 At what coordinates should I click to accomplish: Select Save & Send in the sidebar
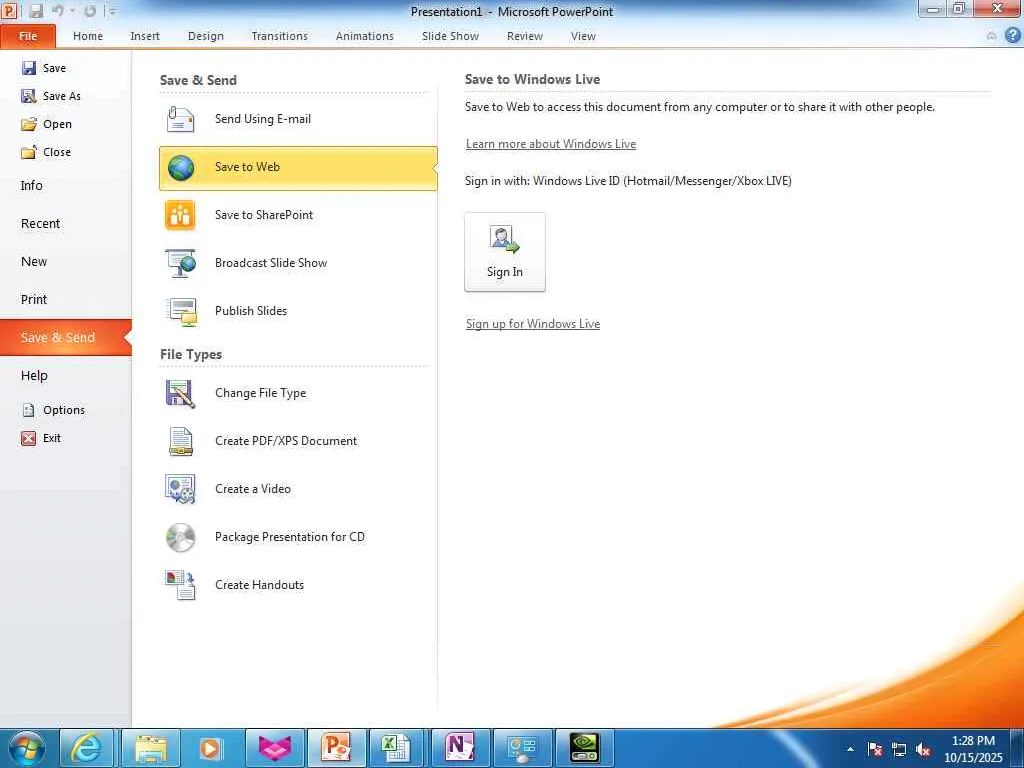click(x=65, y=337)
